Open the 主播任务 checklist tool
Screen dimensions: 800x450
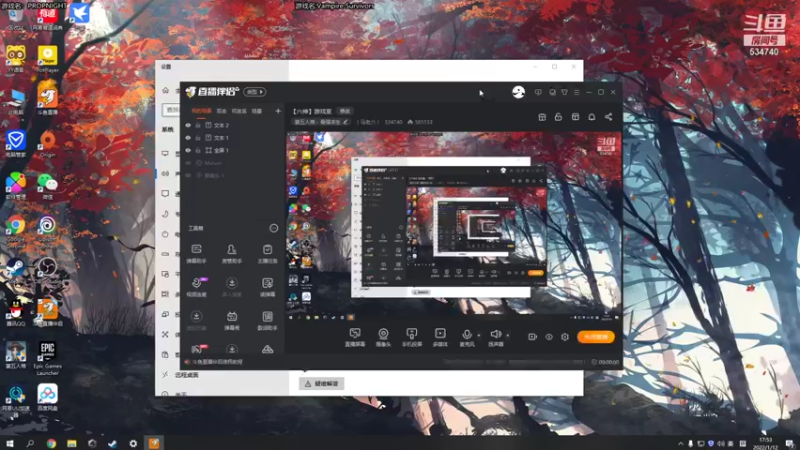[267, 254]
